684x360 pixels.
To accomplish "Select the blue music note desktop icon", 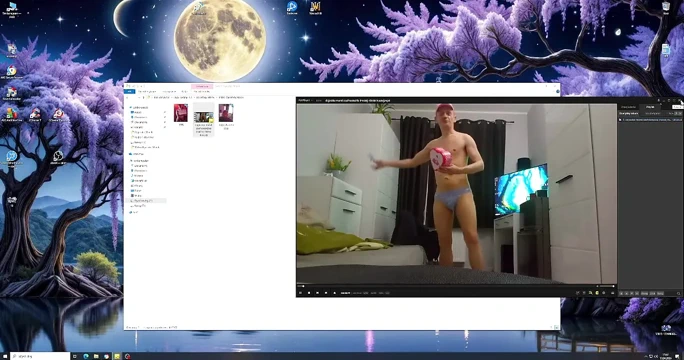I will pyautogui.click(x=292, y=8).
